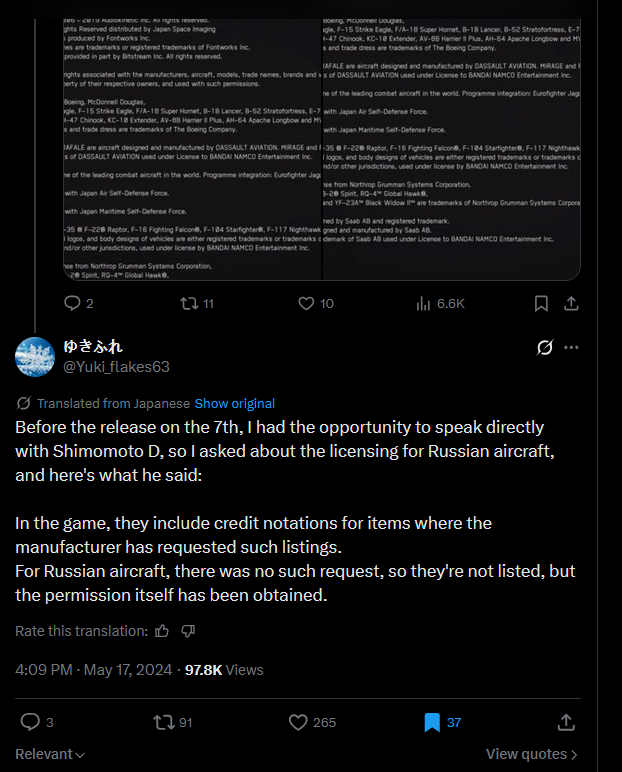Open view analytics showing 6.6K

[423, 303]
